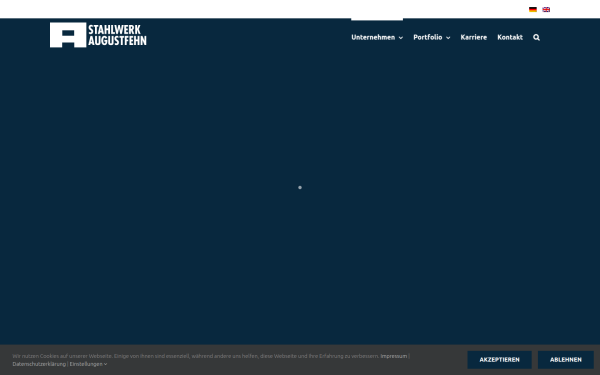Click the Stahlwerk Augustfehn logo
Screen dimensions: 600x375
[98, 35]
